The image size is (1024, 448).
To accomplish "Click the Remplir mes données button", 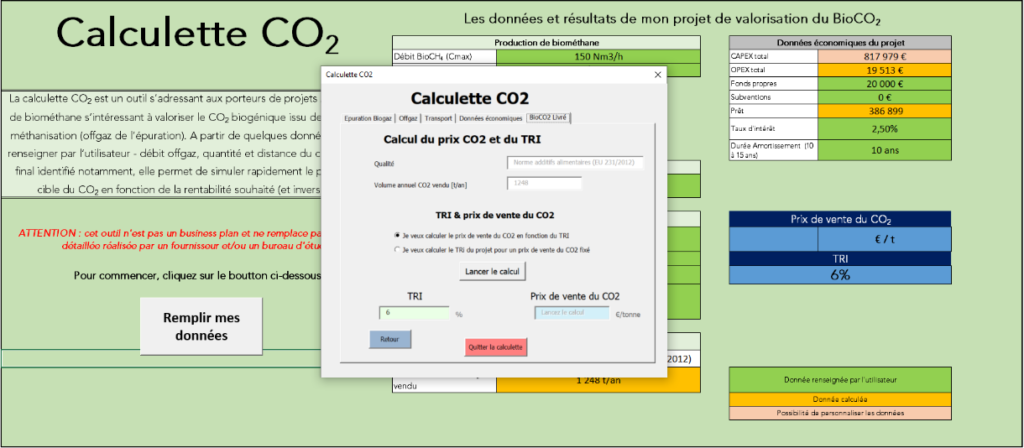I will (x=201, y=327).
